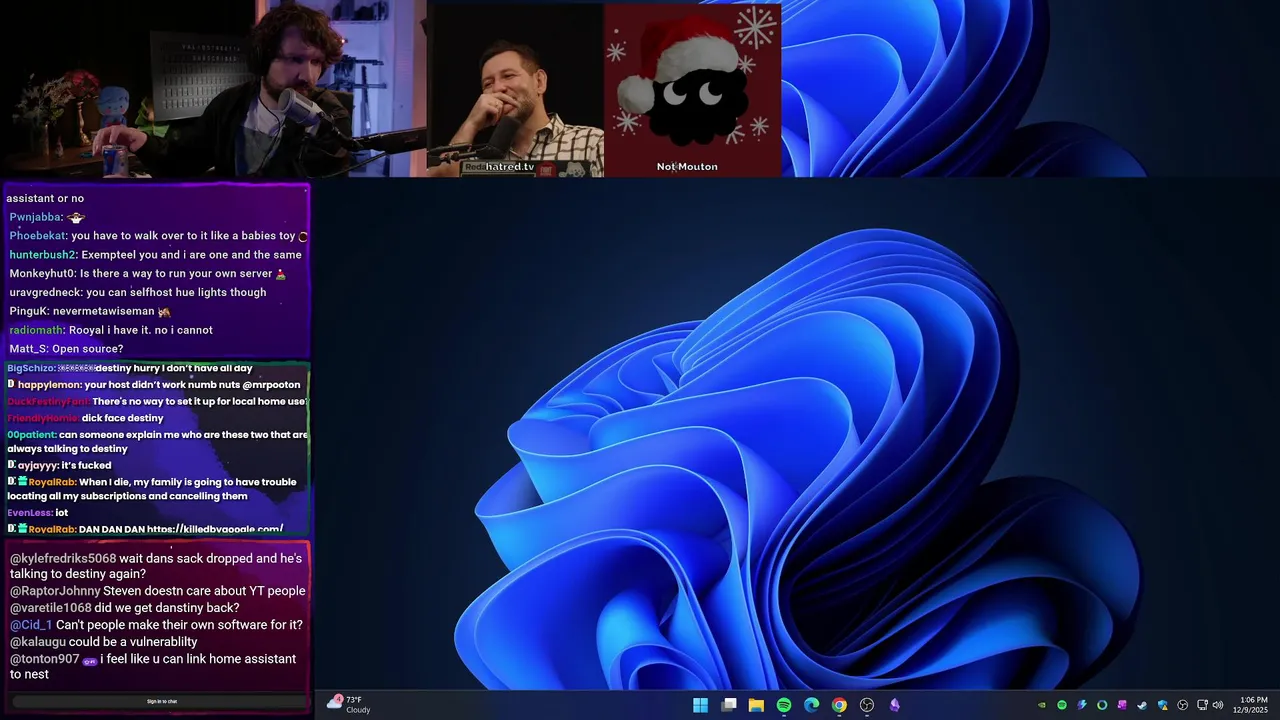Click username ajyayyy in second chat
The image size is (1280, 720).
(38, 465)
